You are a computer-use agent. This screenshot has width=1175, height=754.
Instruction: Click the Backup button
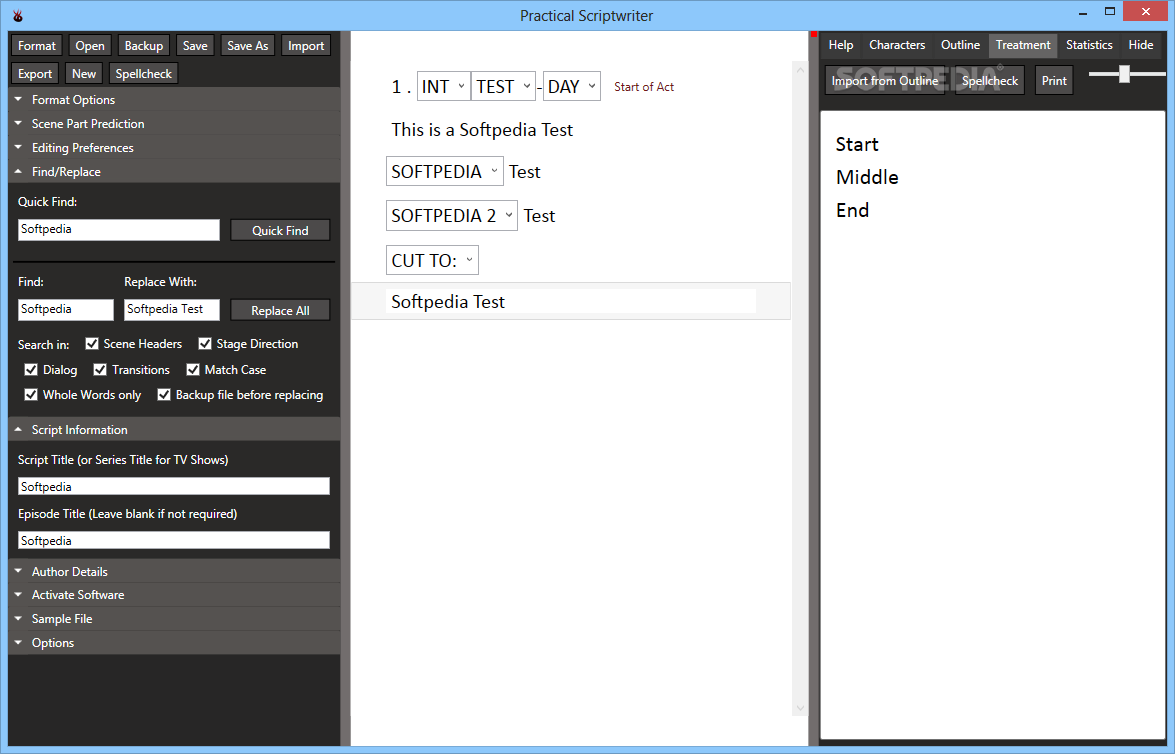coord(144,46)
